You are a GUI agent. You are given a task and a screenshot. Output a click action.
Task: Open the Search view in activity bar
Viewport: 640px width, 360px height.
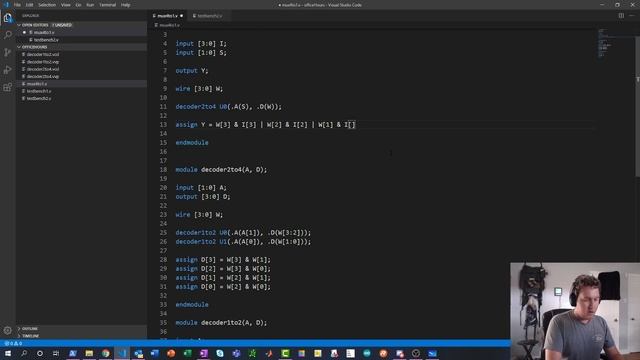[8, 35]
